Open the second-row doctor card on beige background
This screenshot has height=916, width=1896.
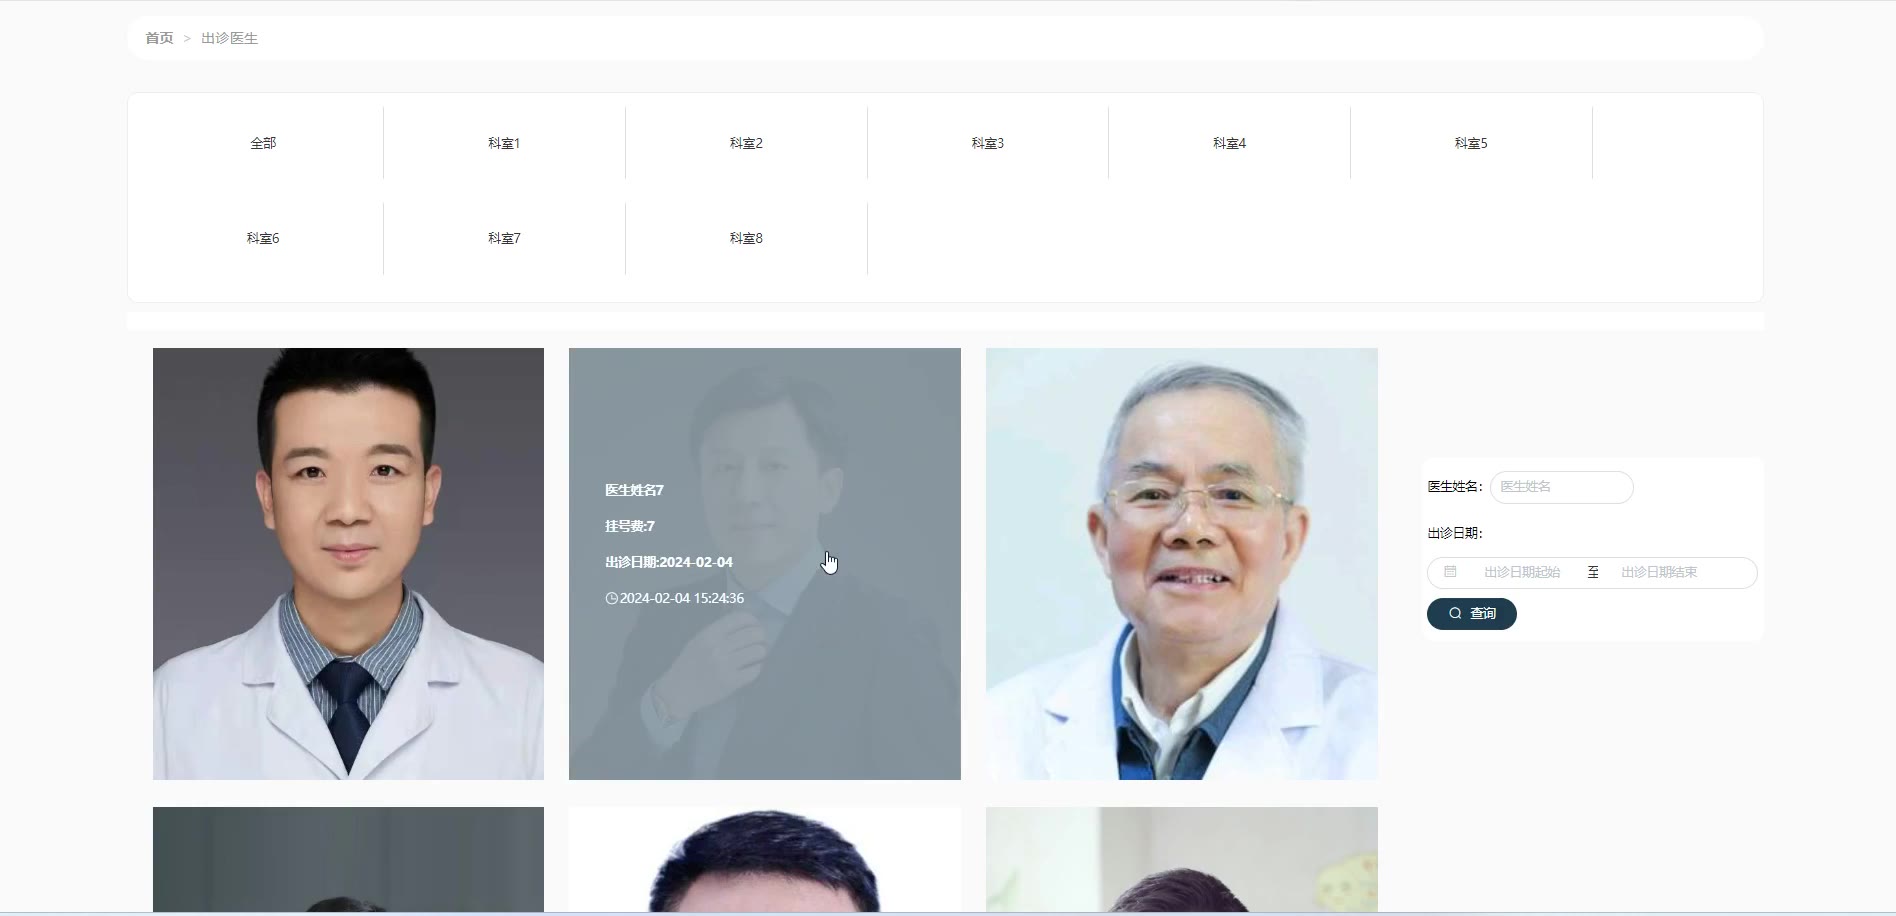click(x=1182, y=860)
